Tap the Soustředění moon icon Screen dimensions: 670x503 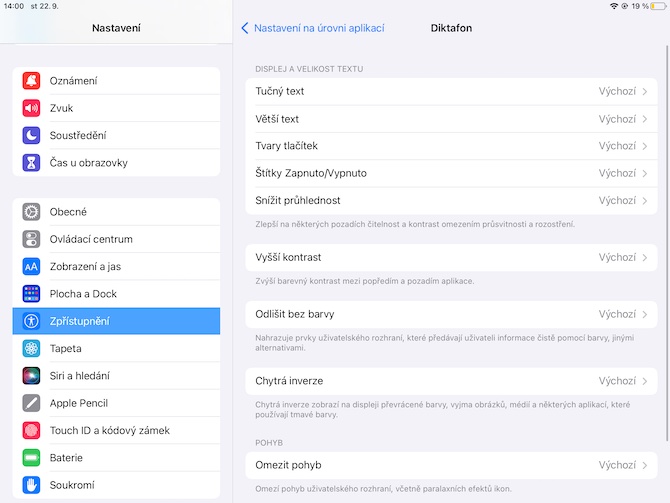[31, 135]
